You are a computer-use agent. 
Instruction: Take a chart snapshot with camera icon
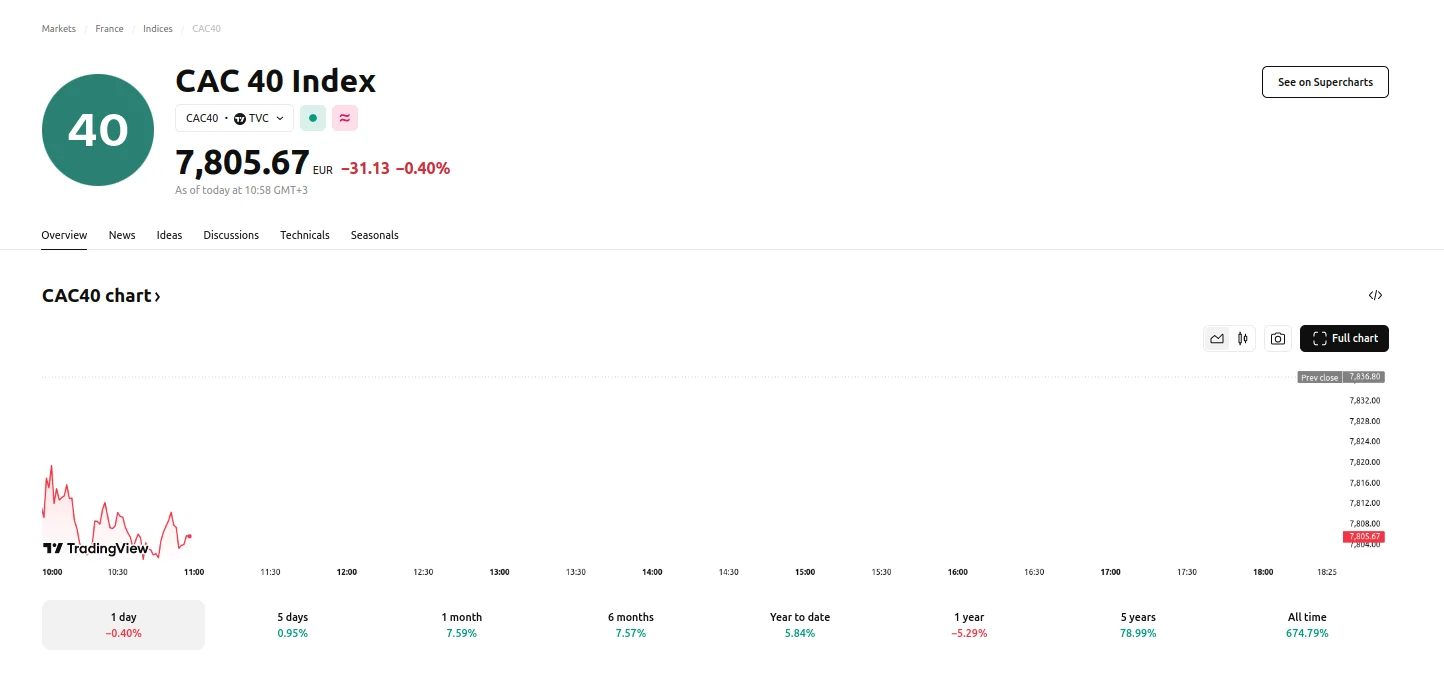tap(1278, 339)
